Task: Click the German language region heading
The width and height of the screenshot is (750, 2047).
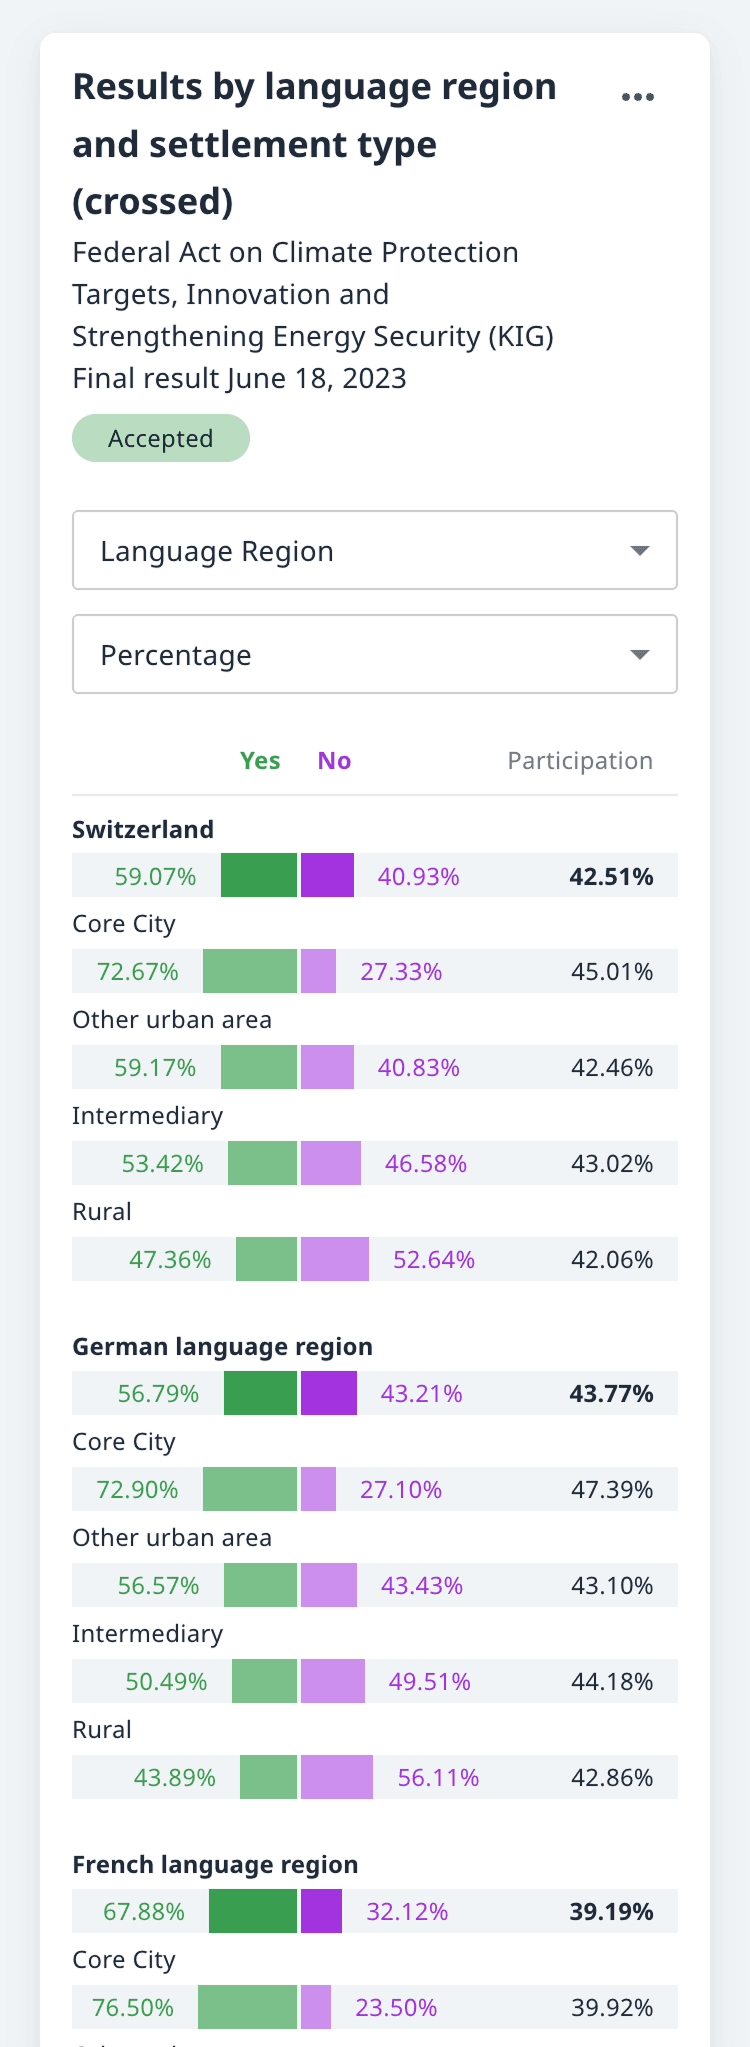Action: coord(222,1347)
